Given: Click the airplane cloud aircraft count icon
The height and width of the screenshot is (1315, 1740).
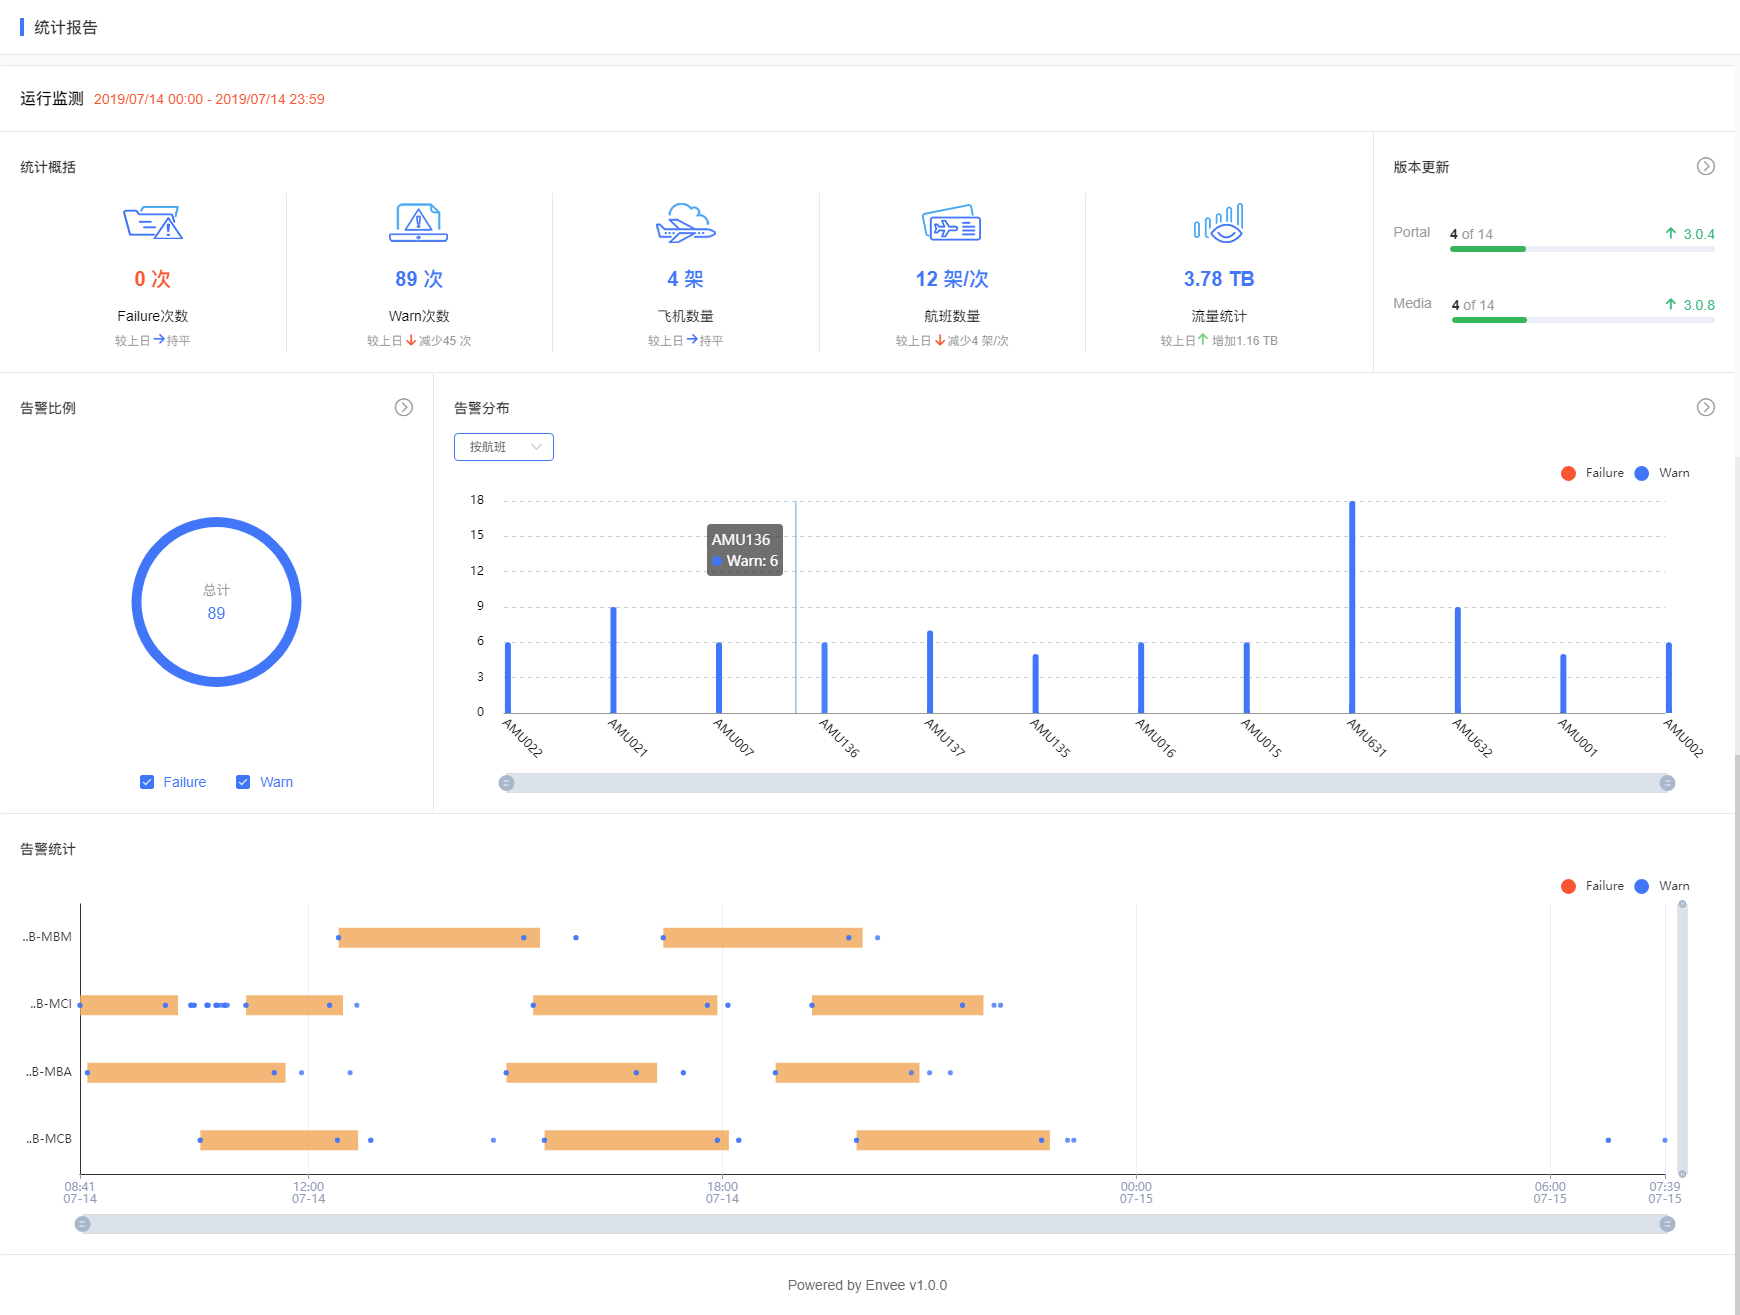Looking at the screenshot, I should (686, 222).
